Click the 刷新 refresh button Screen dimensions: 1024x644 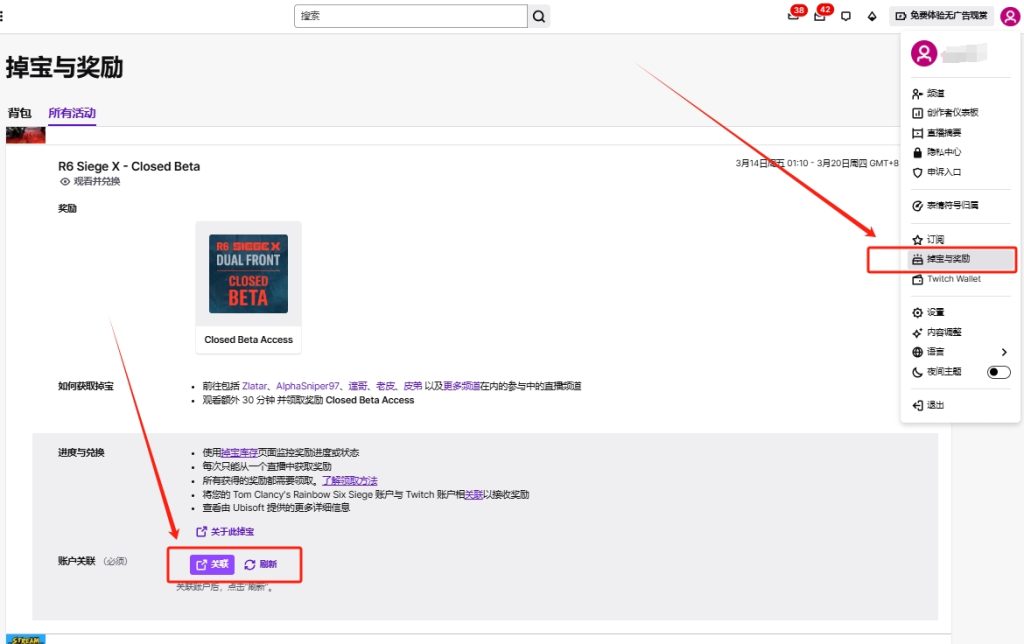pyautogui.click(x=261, y=564)
